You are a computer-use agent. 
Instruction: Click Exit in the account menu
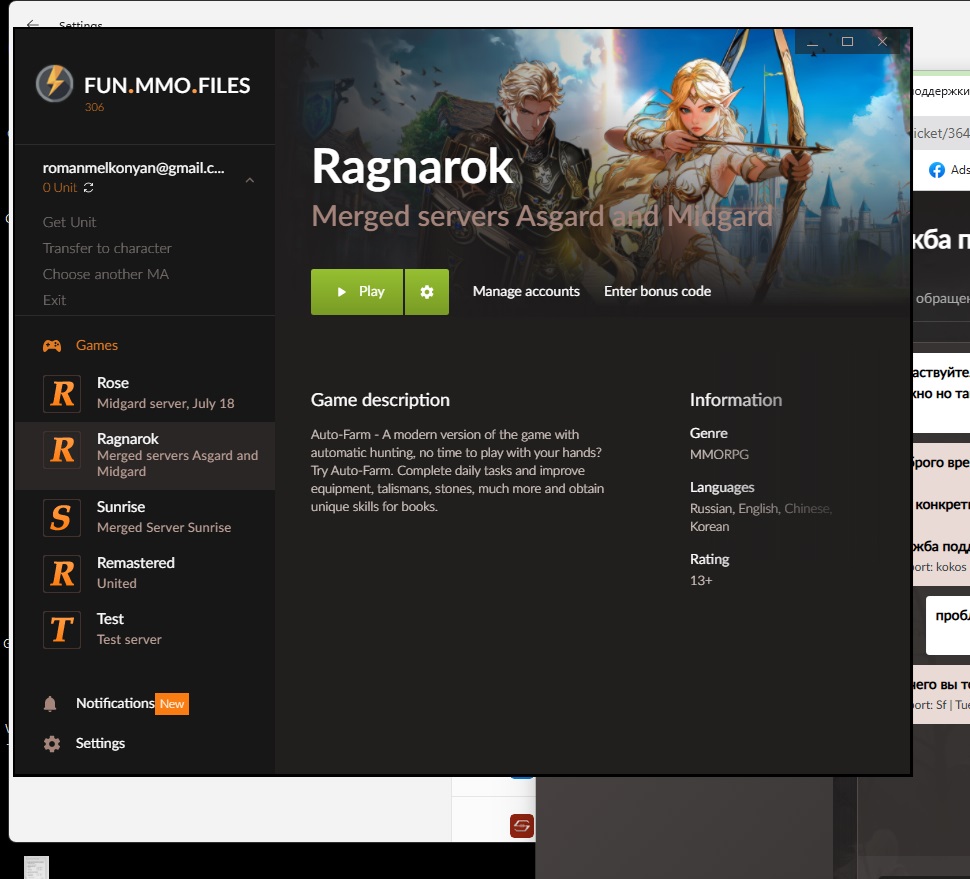coord(54,300)
